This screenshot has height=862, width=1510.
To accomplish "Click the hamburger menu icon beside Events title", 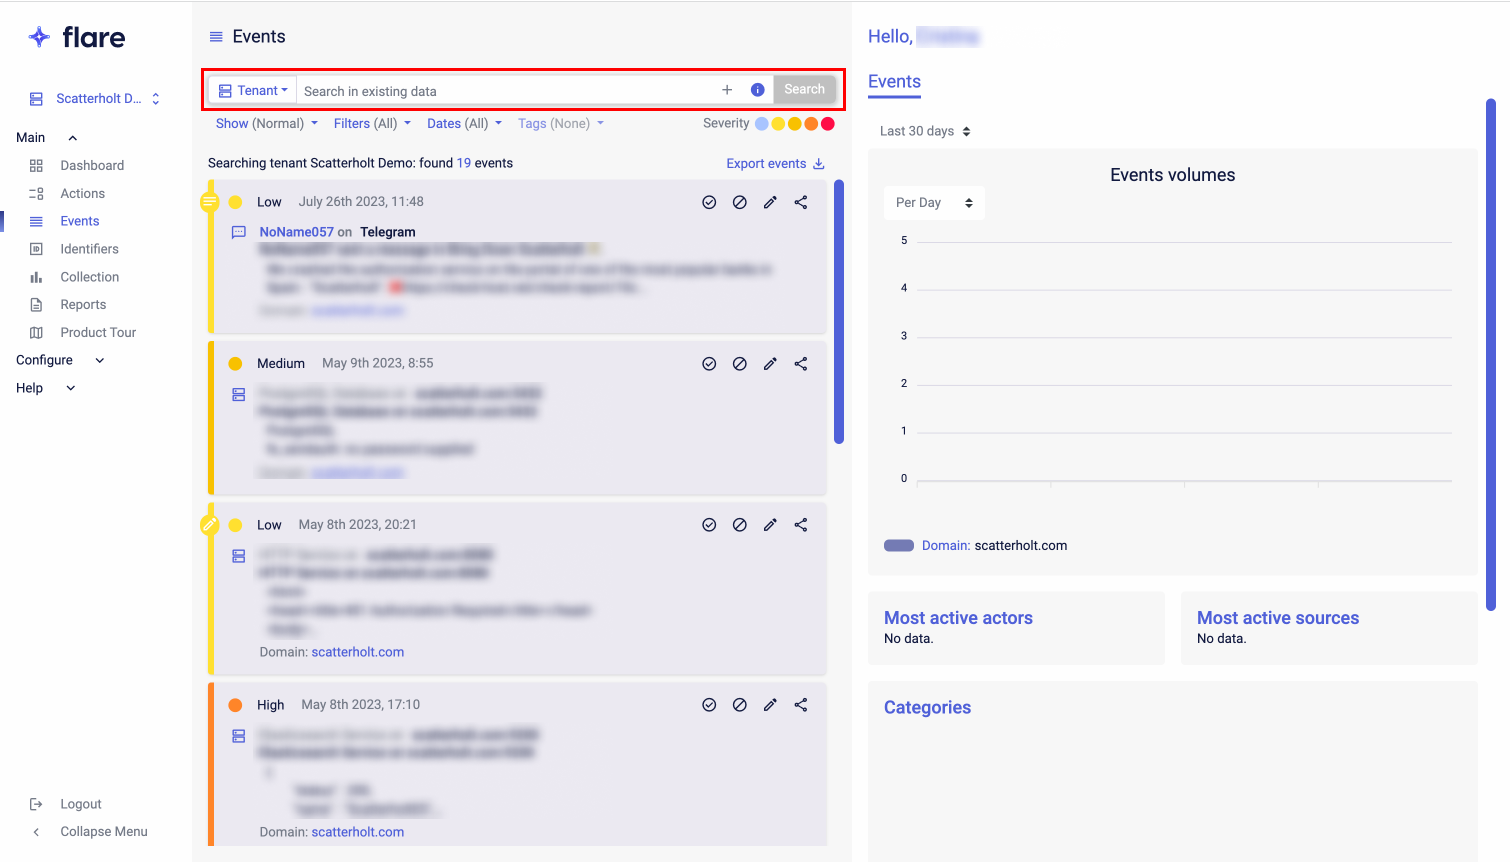I will pyautogui.click(x=216, y=37).
